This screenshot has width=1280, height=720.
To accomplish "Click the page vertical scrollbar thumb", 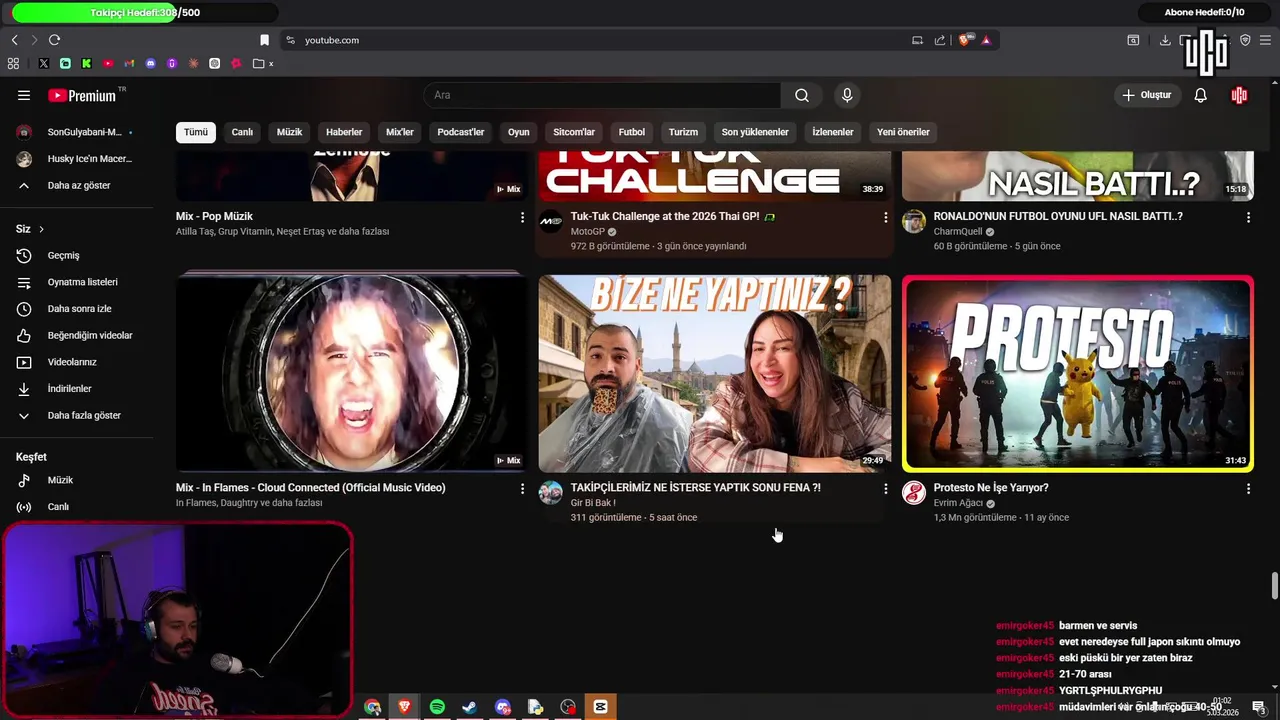I will pos(1274,586).
